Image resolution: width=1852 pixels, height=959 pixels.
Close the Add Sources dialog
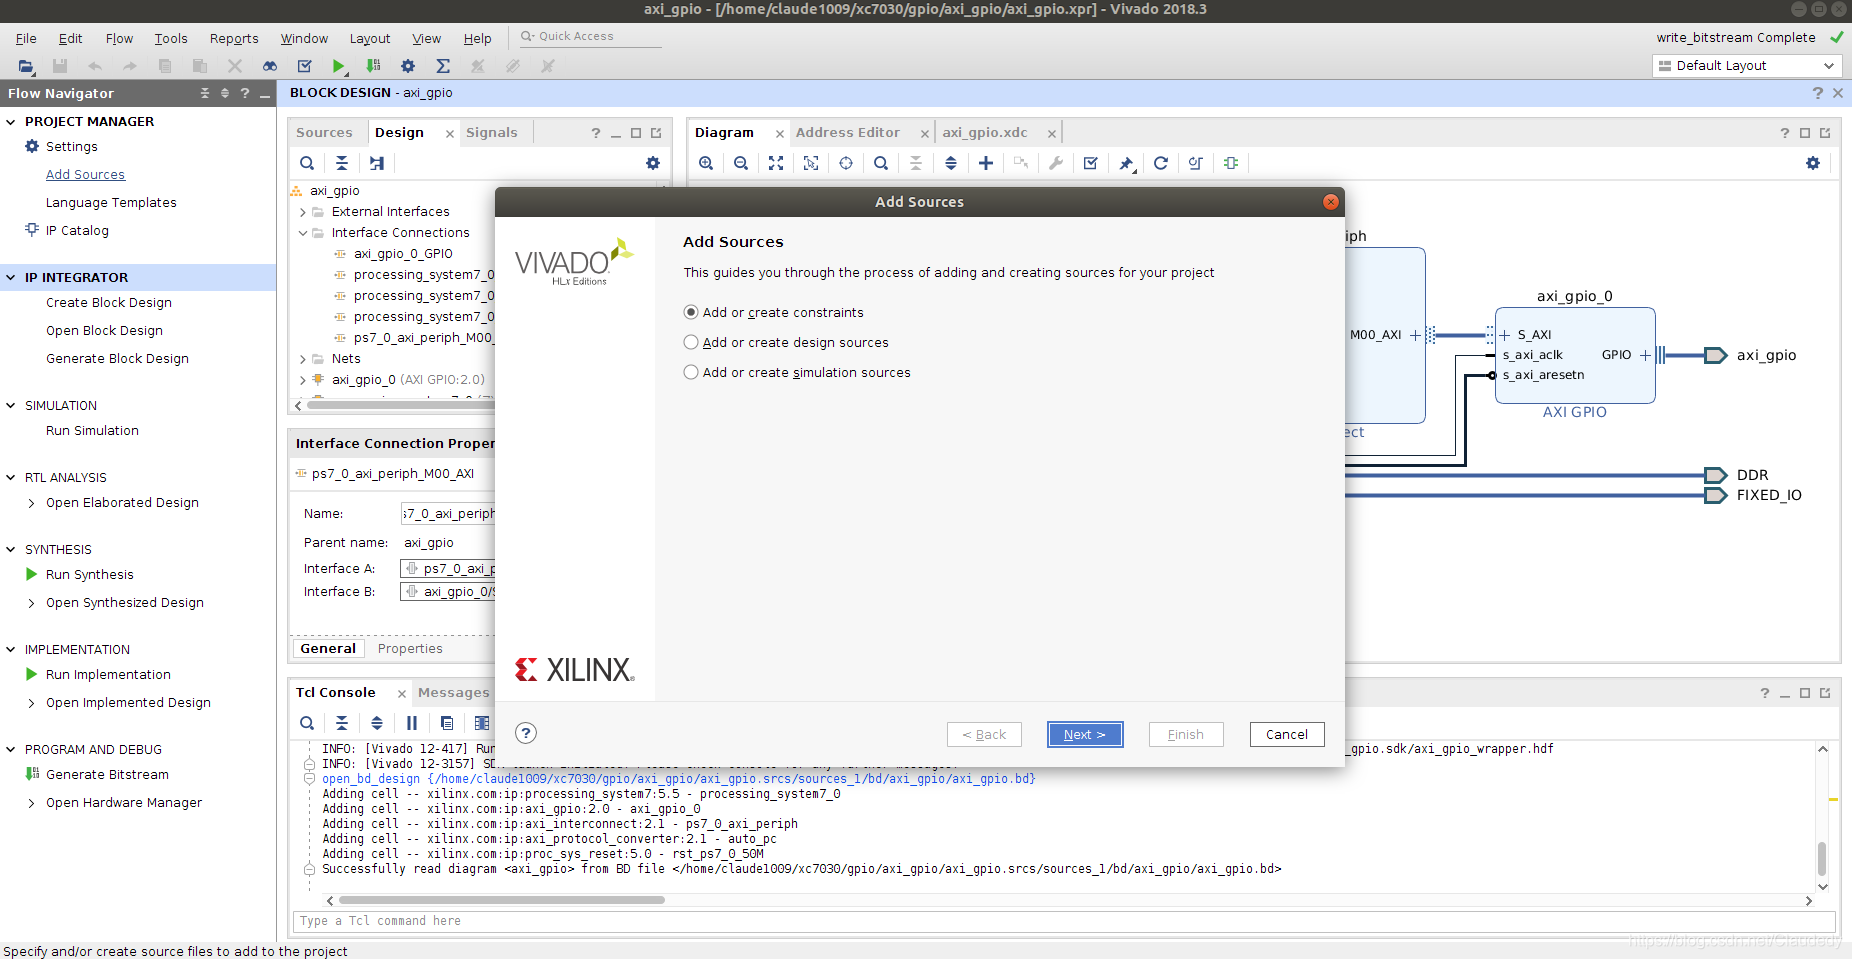click(x=1330, y=202)
